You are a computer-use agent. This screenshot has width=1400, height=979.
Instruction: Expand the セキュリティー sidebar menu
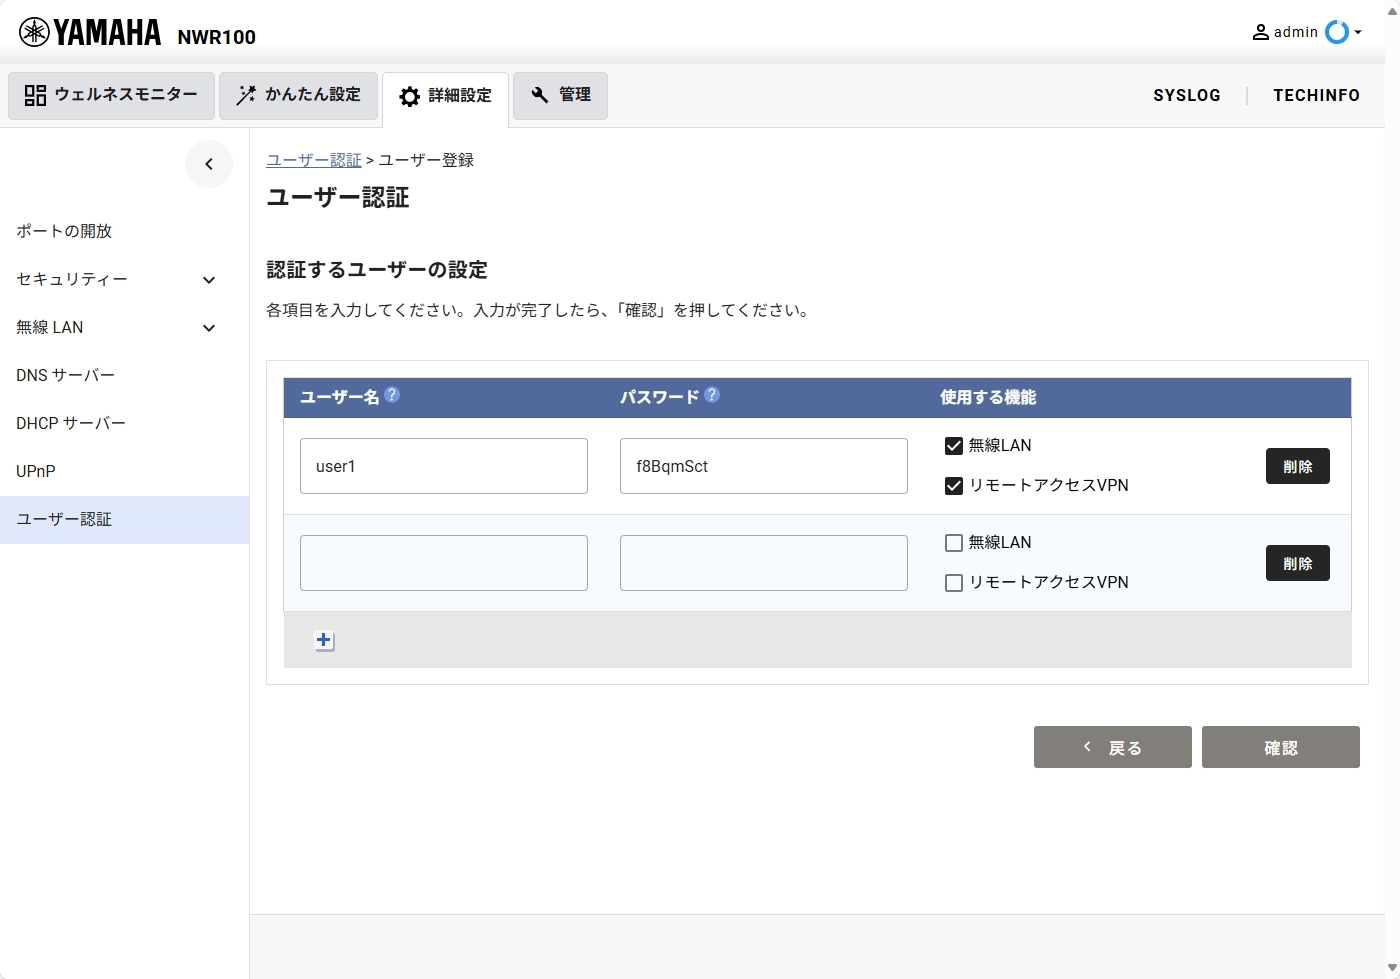click(x=209, y=280)
